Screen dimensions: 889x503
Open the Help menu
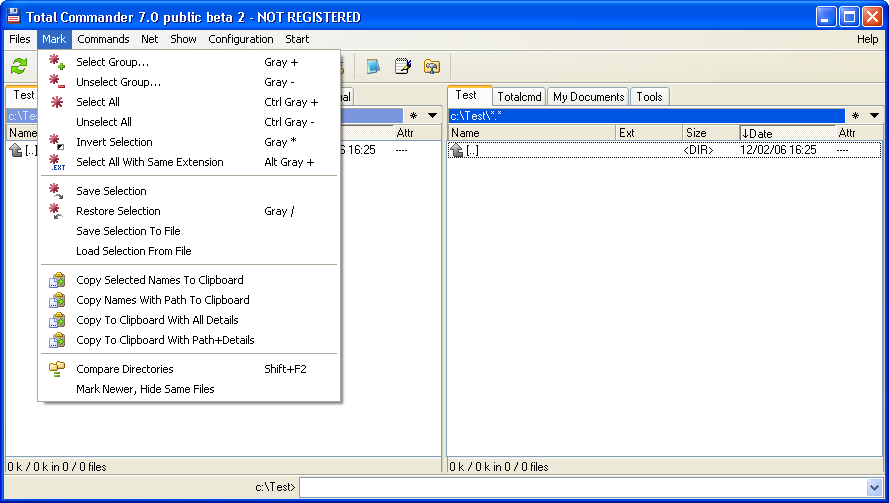867,39
